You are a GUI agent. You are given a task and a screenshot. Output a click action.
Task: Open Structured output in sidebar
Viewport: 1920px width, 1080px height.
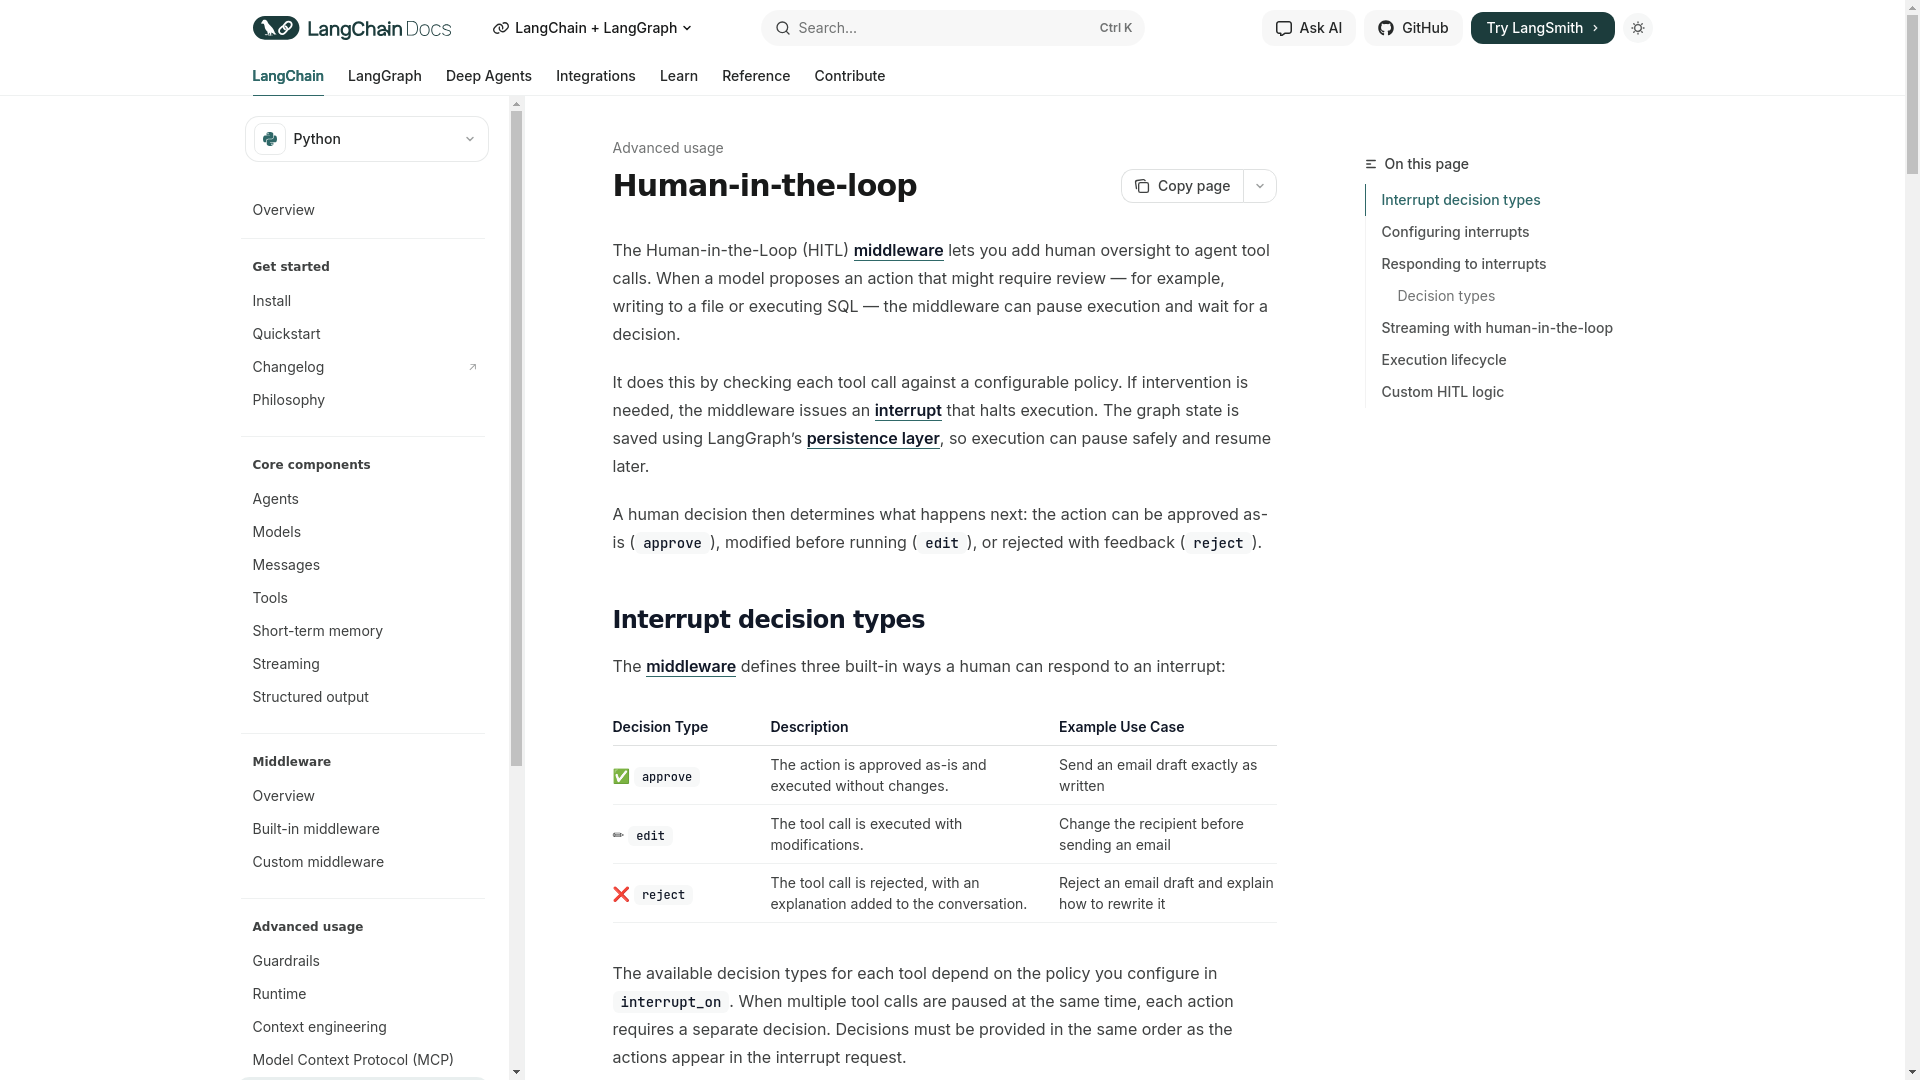(x=363, y=697)
